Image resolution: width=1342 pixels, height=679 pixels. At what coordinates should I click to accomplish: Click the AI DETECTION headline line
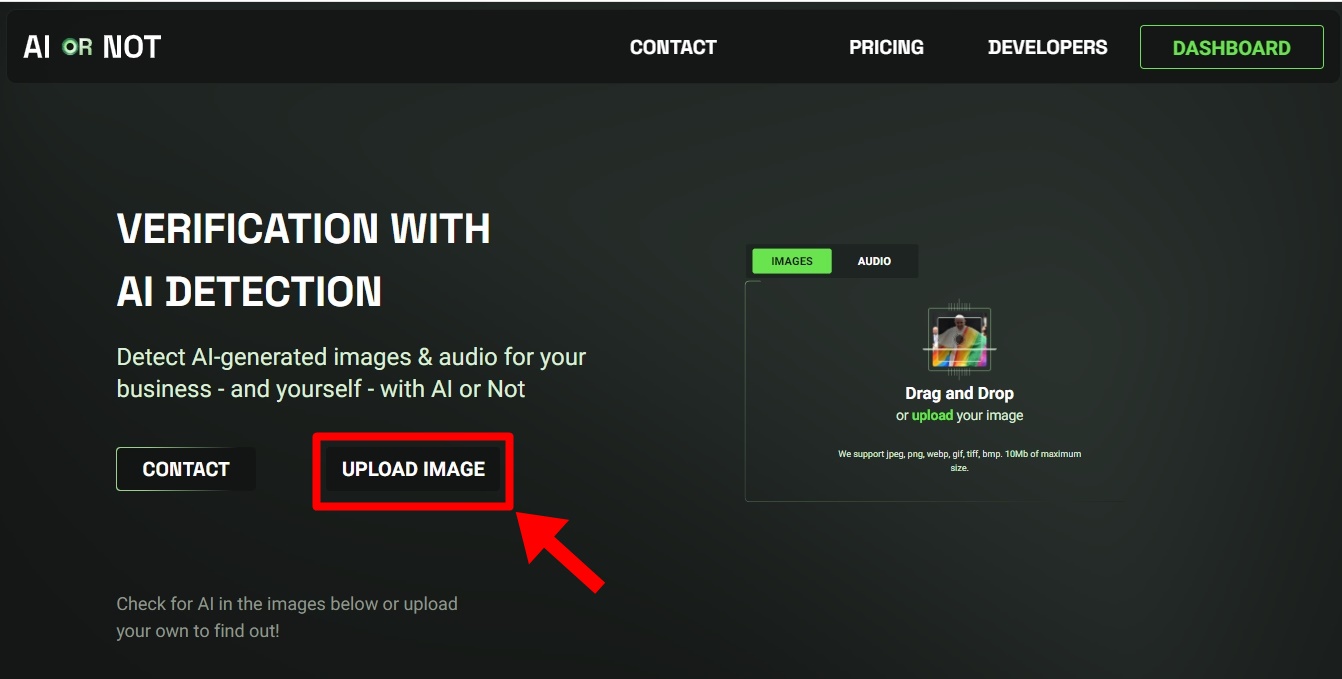coord(249,292)
